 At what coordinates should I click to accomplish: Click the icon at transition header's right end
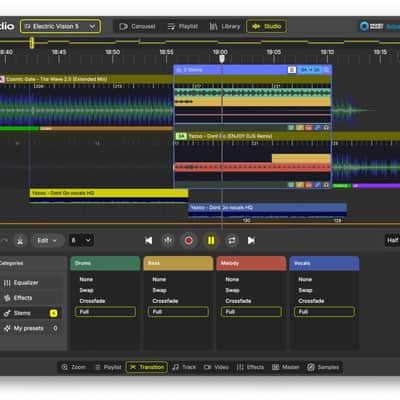pyautogui.click(x=326, y=70)
